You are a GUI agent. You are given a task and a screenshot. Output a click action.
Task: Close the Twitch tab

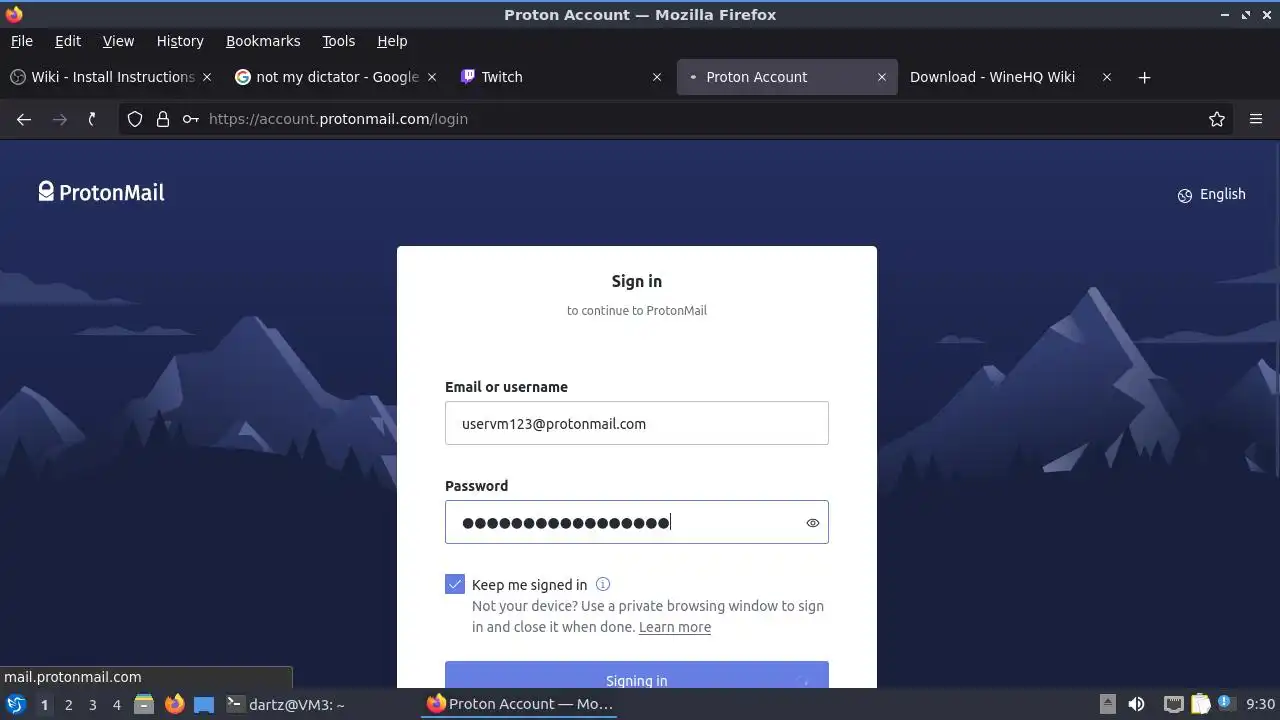click(x=657, y=77)
